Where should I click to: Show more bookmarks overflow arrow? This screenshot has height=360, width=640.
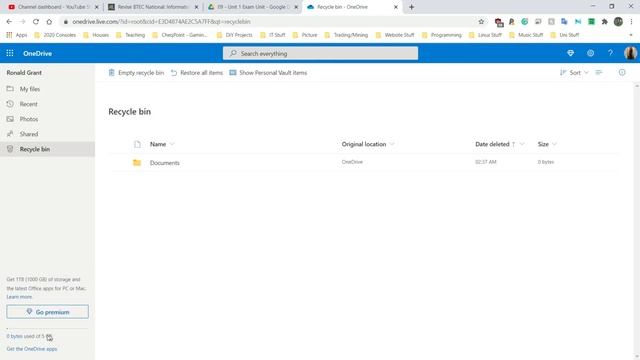tap(631, 35)
